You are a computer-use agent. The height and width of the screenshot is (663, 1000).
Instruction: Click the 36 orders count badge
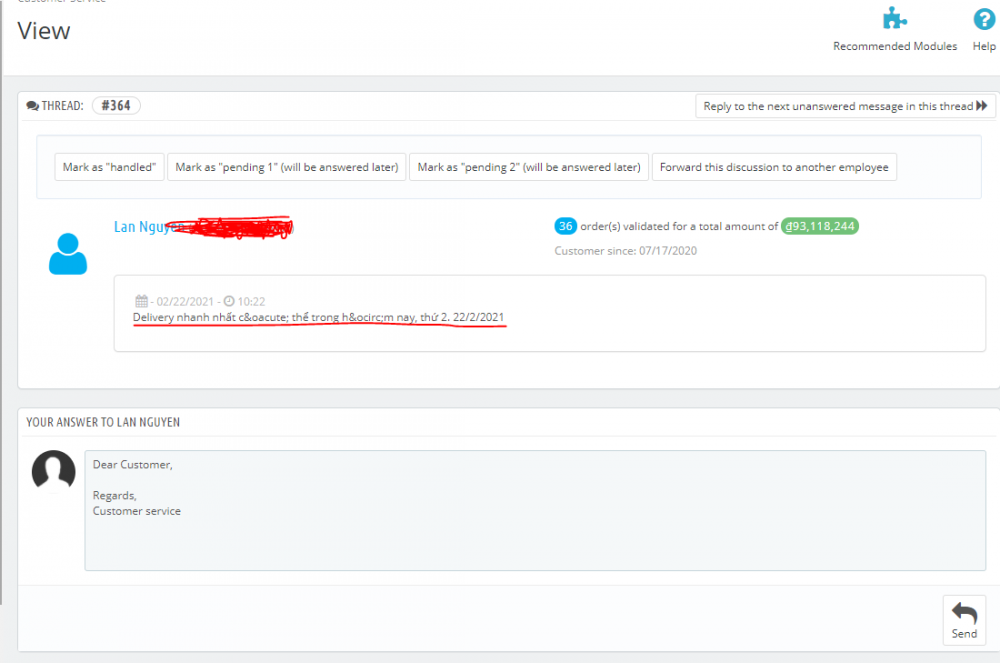click(565, 226)
